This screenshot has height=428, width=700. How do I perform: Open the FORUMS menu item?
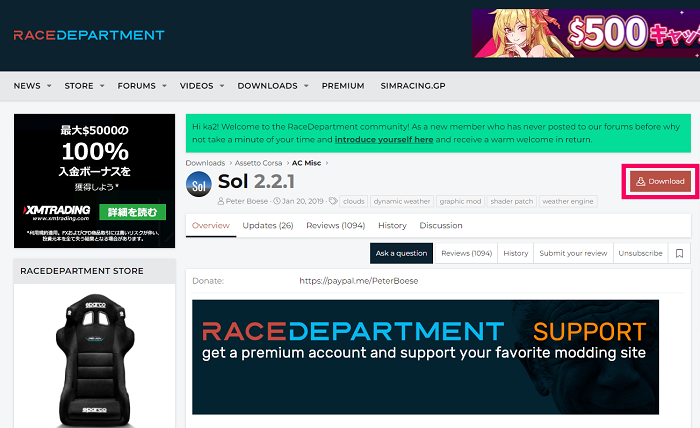coord(137,86)
